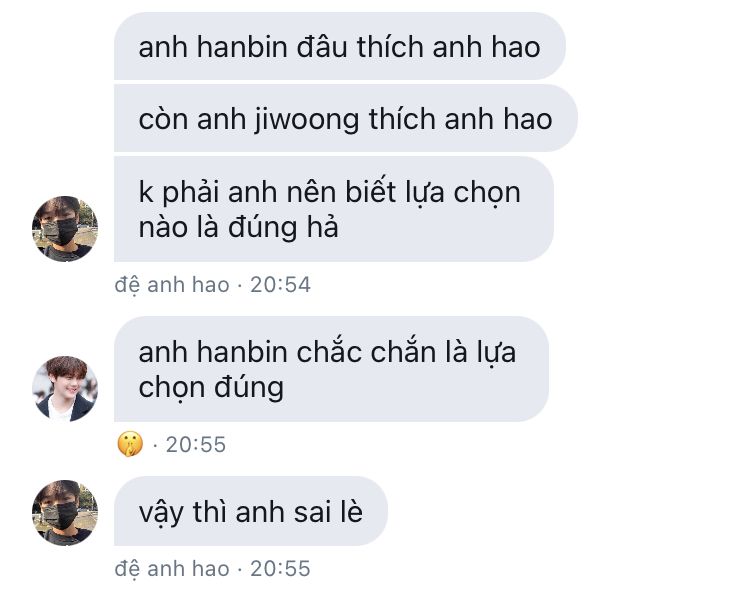Select message "còn anh jiwoong thích anh hao"
The image size is (750, 593).
(345, 118)
